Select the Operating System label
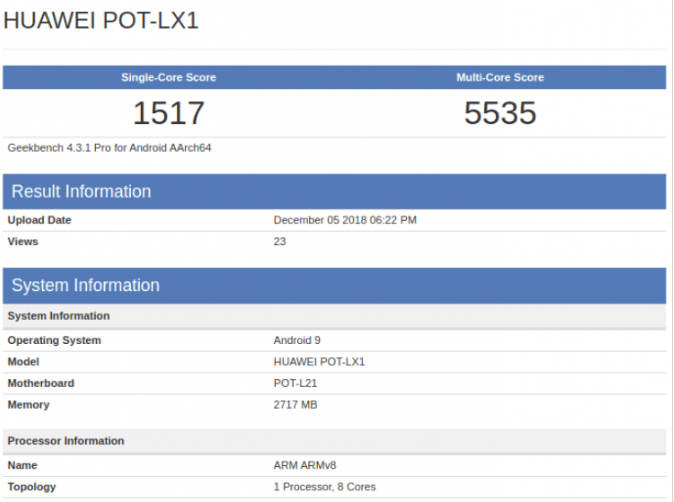 point(54,340)
